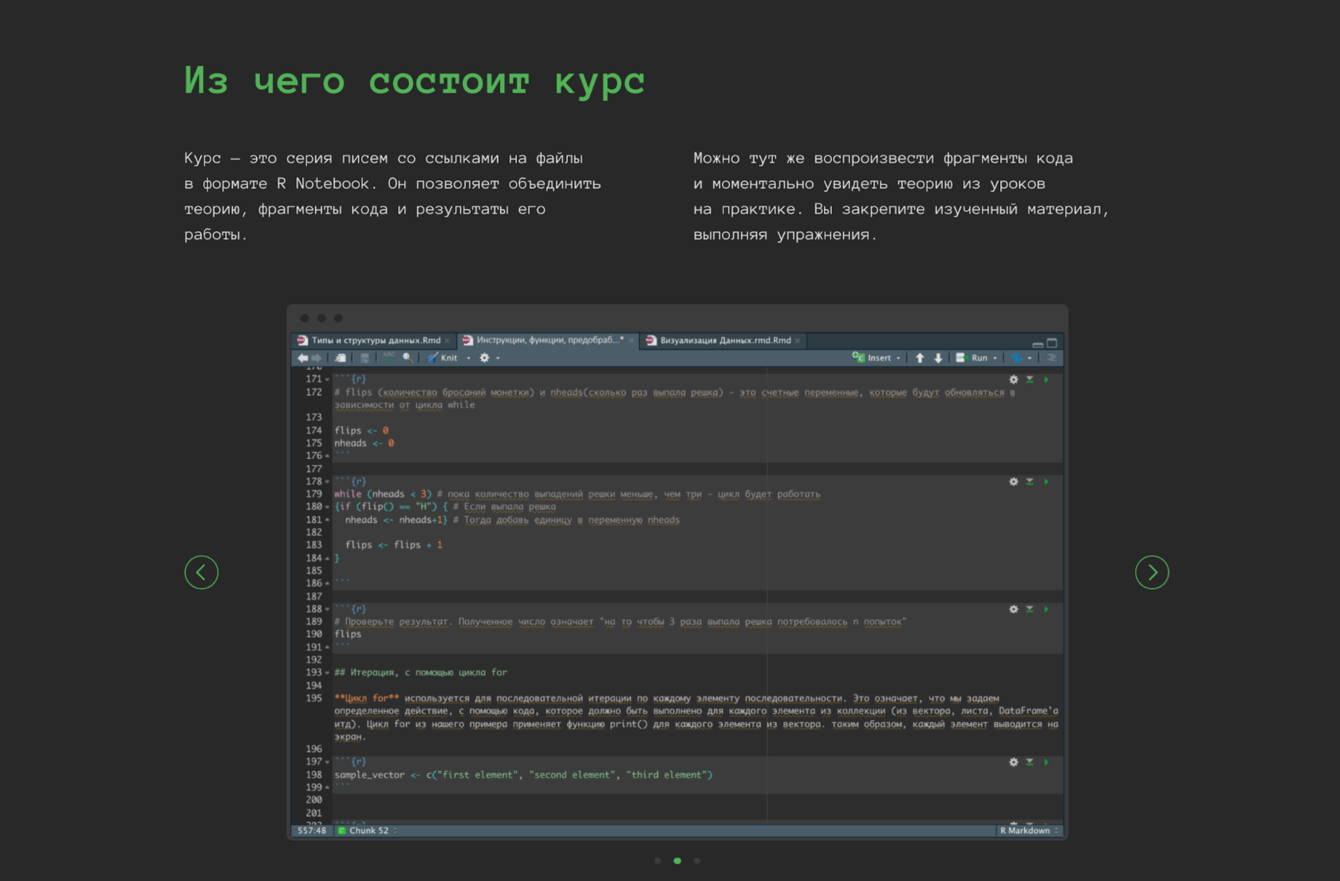Go to next chunk with down arrow

click(x=938, y=358)
